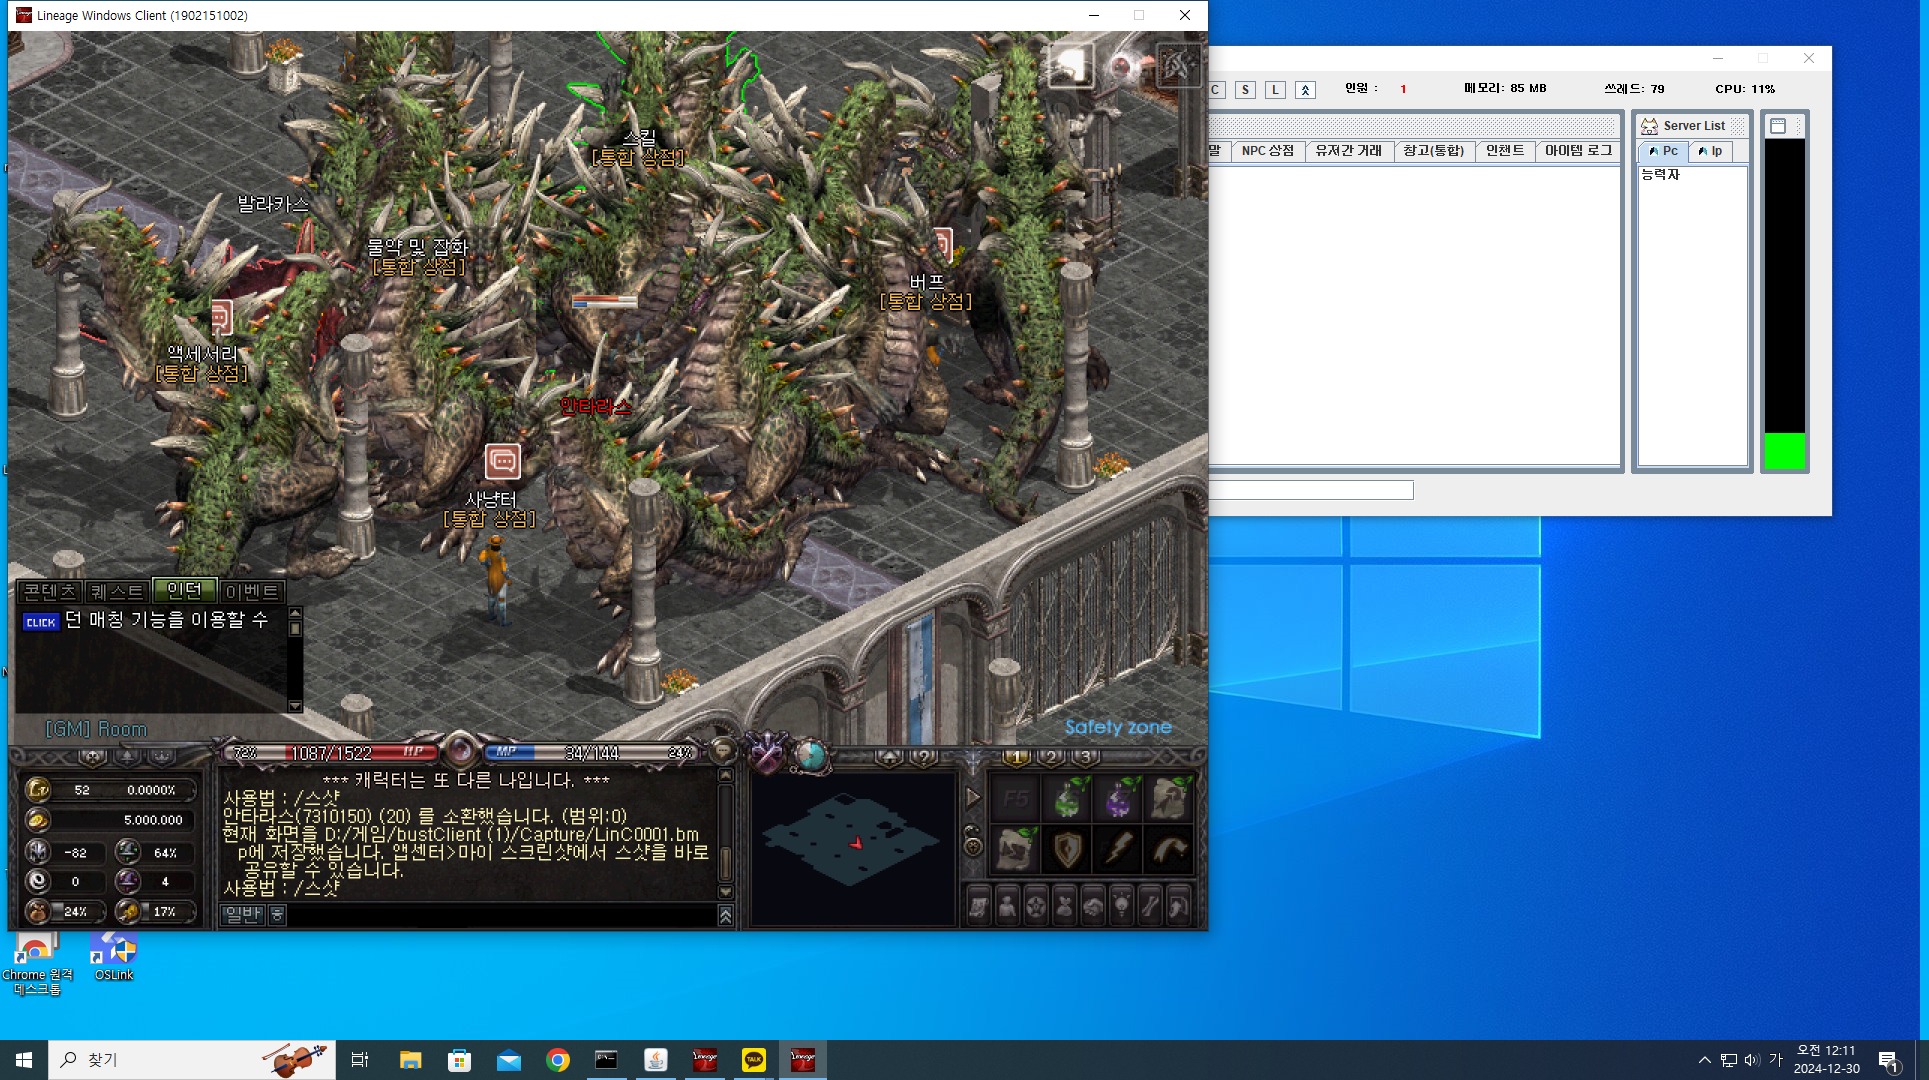The height and width of the screenshot is (1080, 1929).
Task: Switch to the 인던 tab
Action: [184, 591]
